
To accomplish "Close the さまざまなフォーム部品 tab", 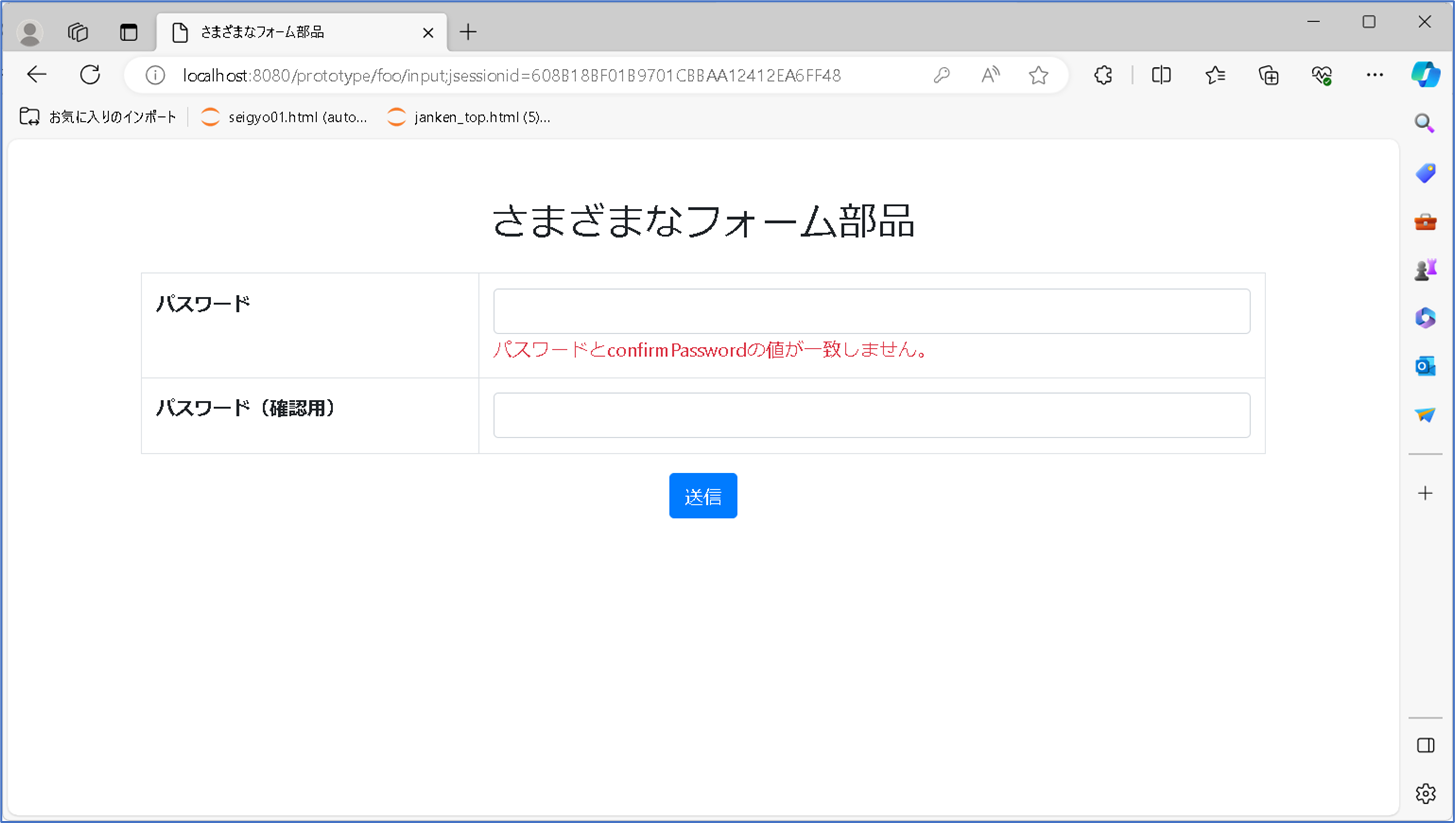I will coord(428,33).
